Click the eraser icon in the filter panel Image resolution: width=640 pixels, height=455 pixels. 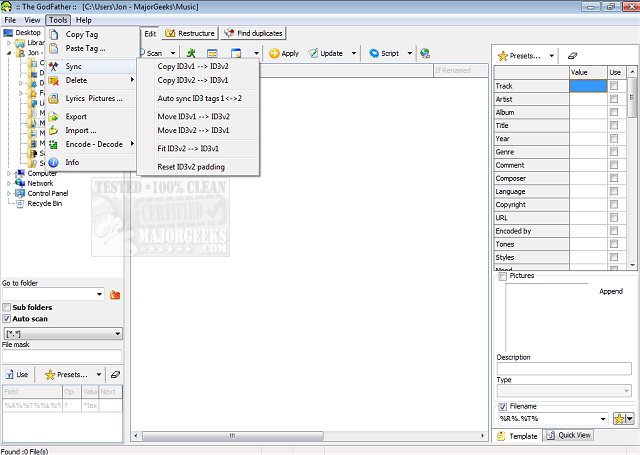click(115, 374)
